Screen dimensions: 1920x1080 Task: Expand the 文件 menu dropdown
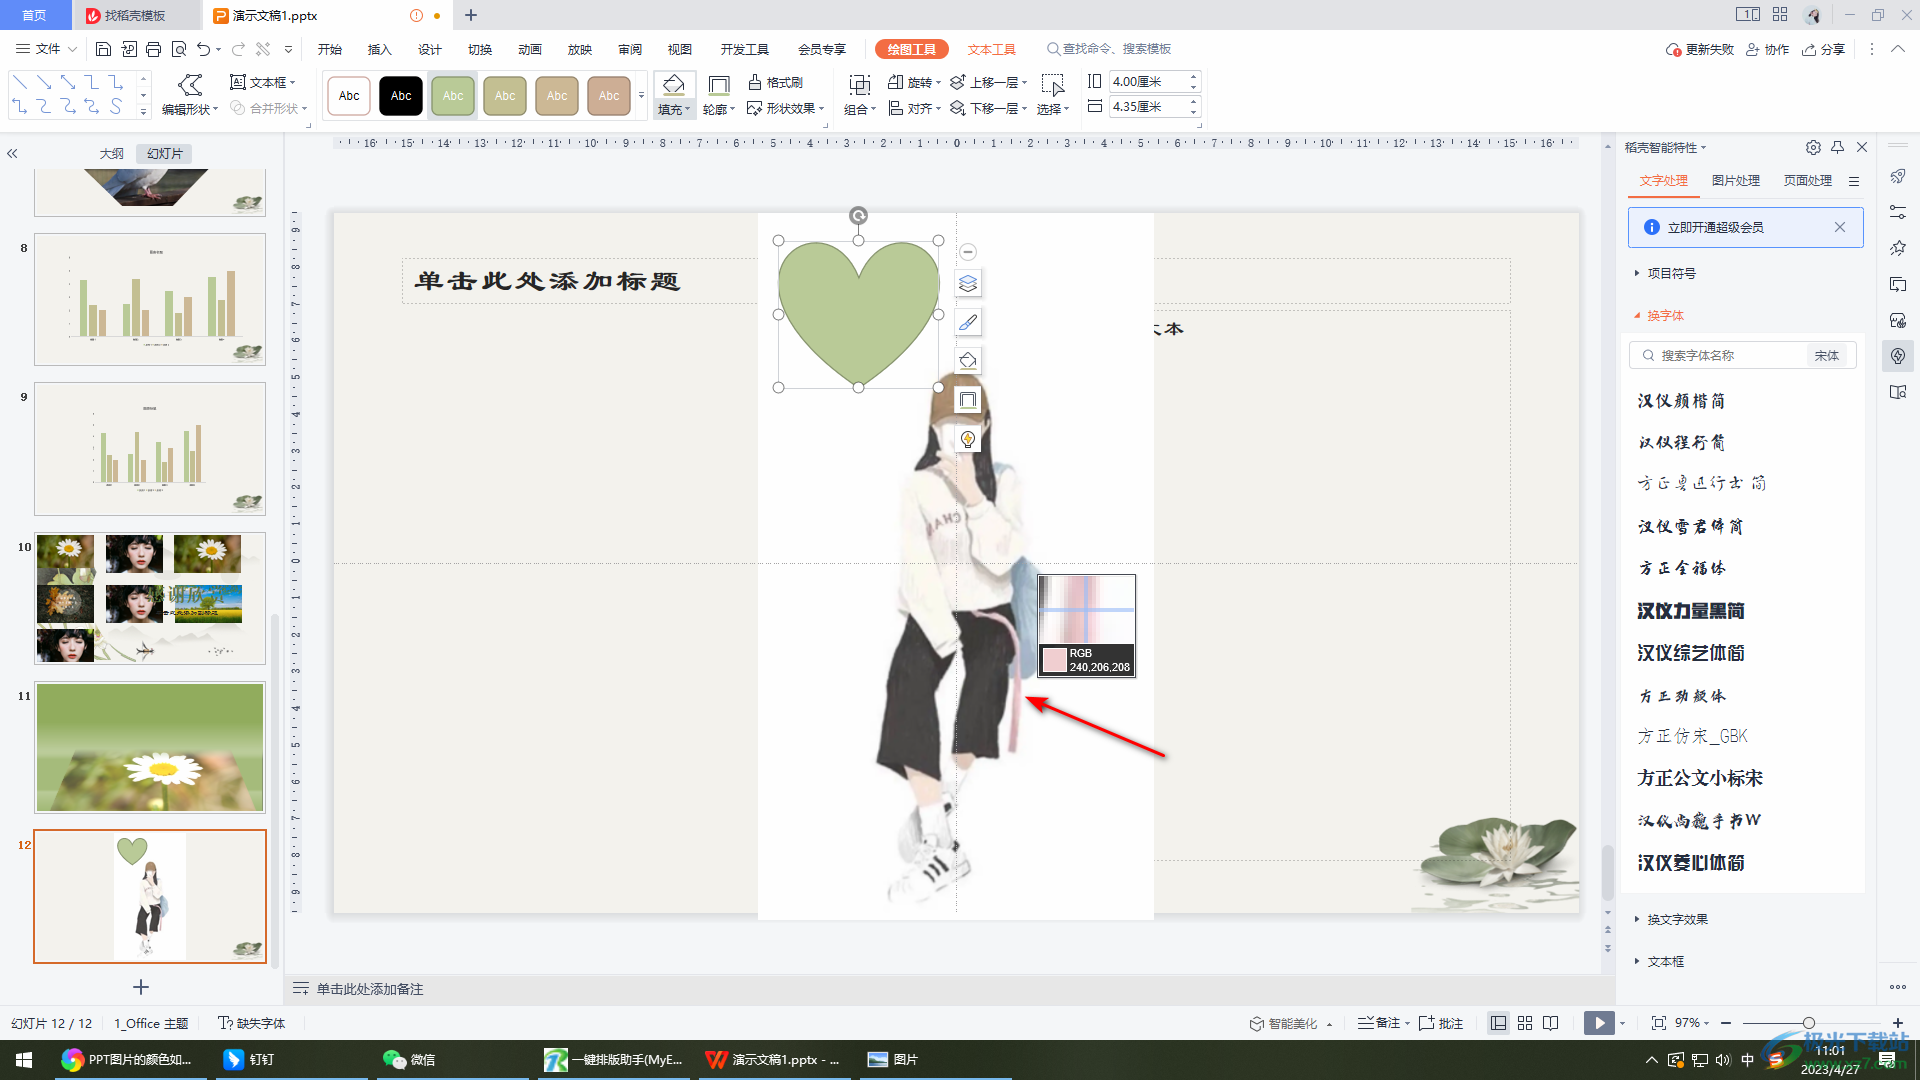47,49
